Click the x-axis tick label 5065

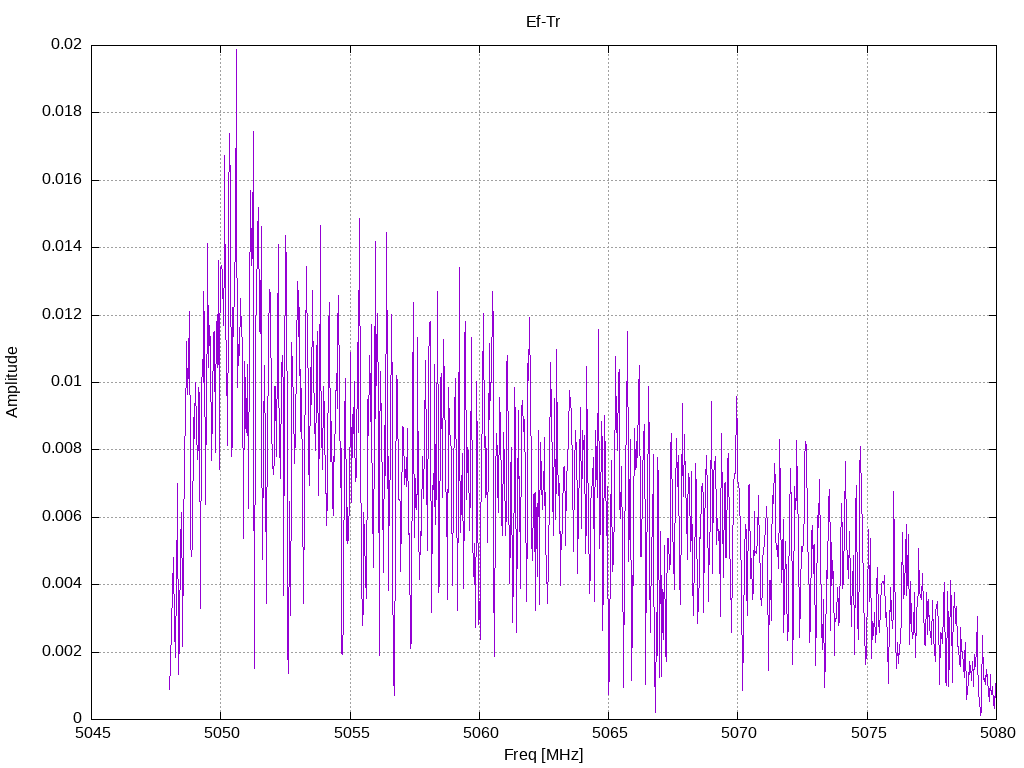609,733
